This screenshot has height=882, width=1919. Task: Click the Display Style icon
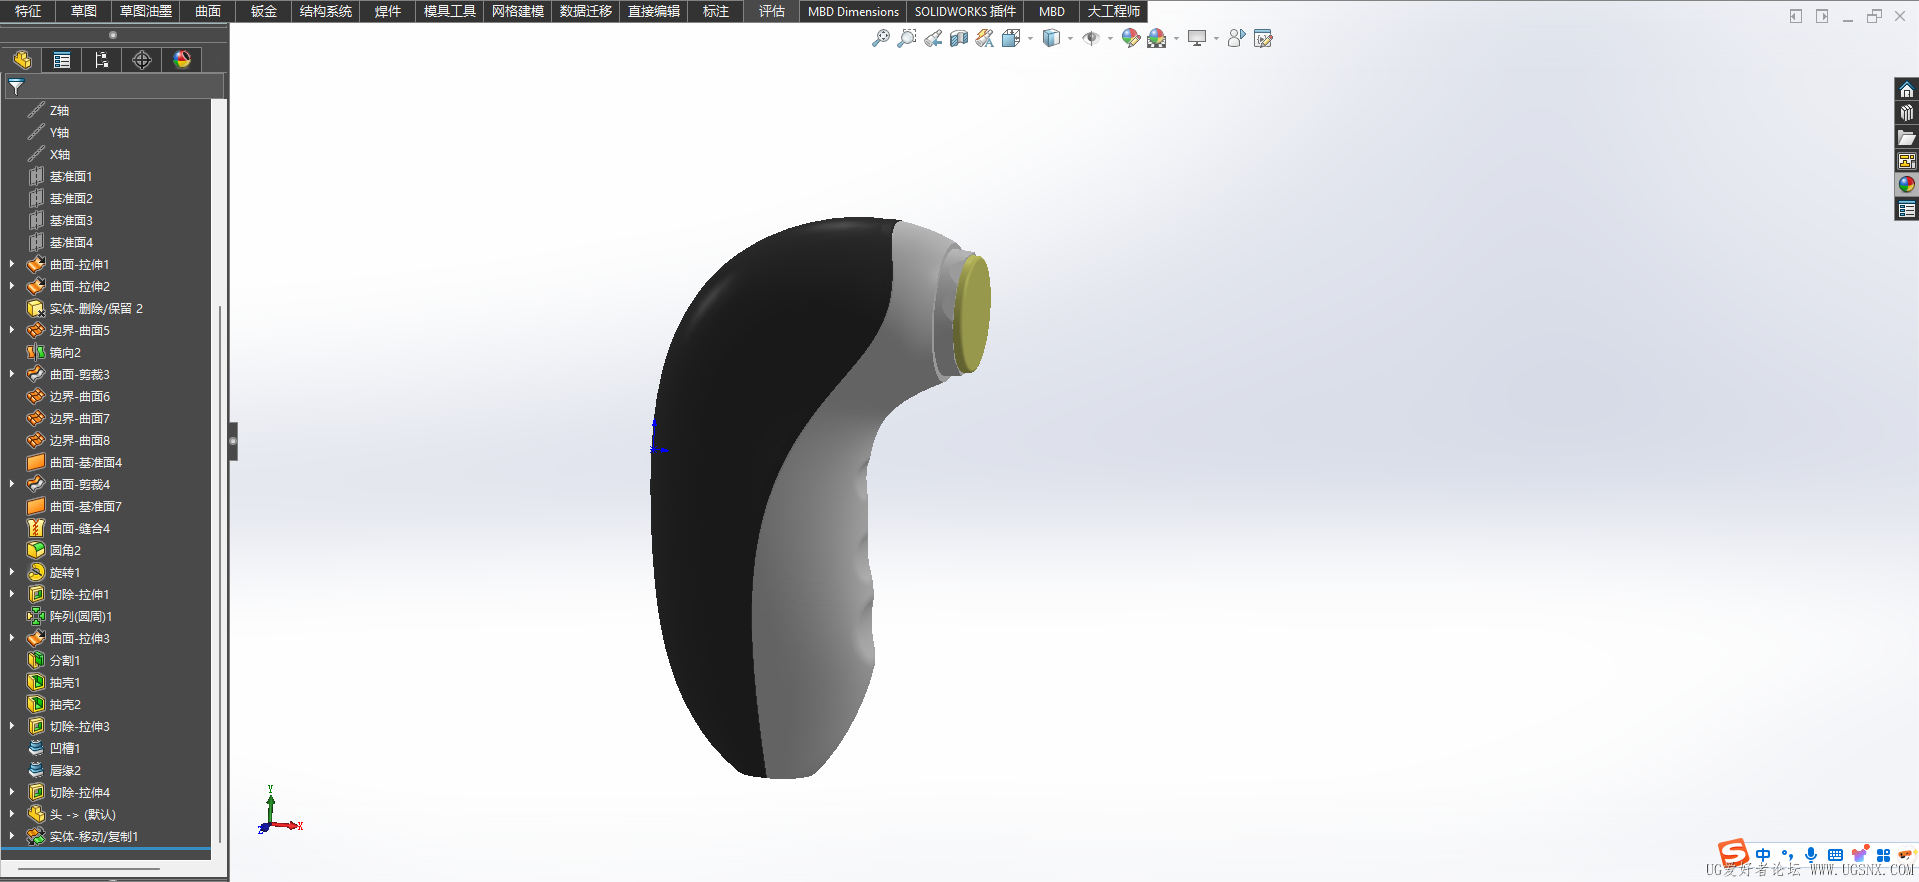tap(1051, 38)
